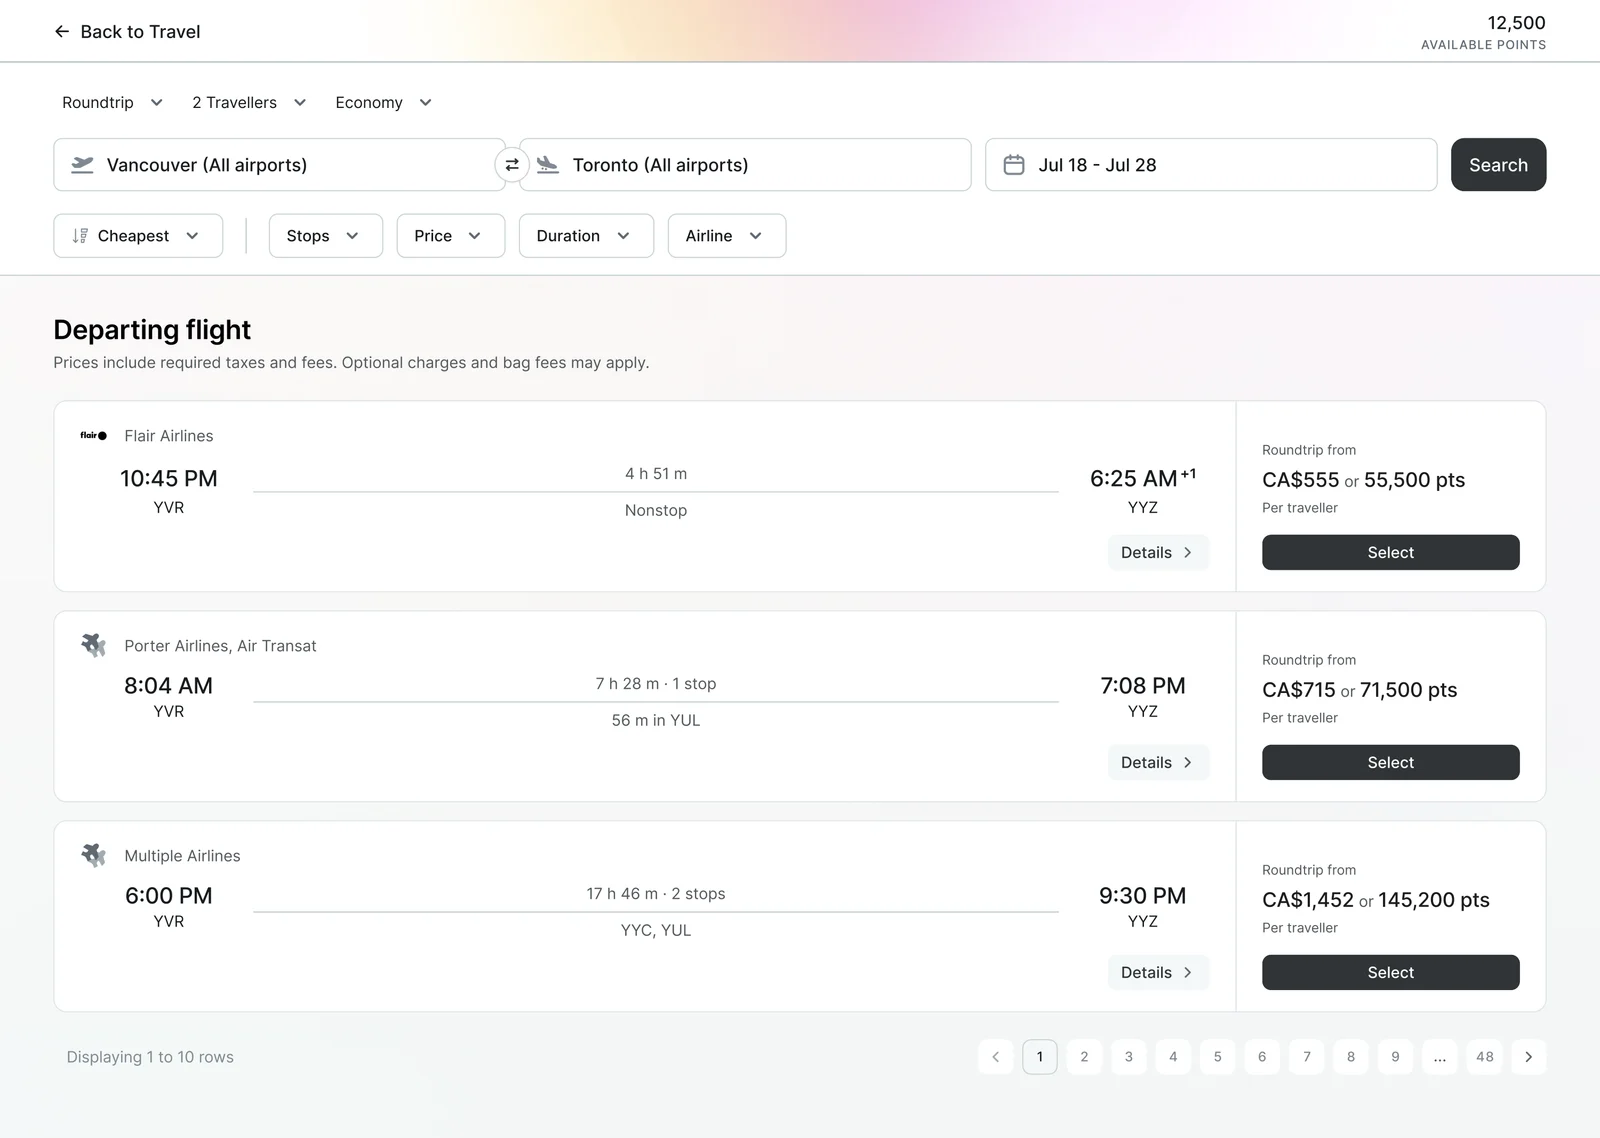Go to next page of results arrow
Screen dimensions: 1600x1138
[1528, 1057]
